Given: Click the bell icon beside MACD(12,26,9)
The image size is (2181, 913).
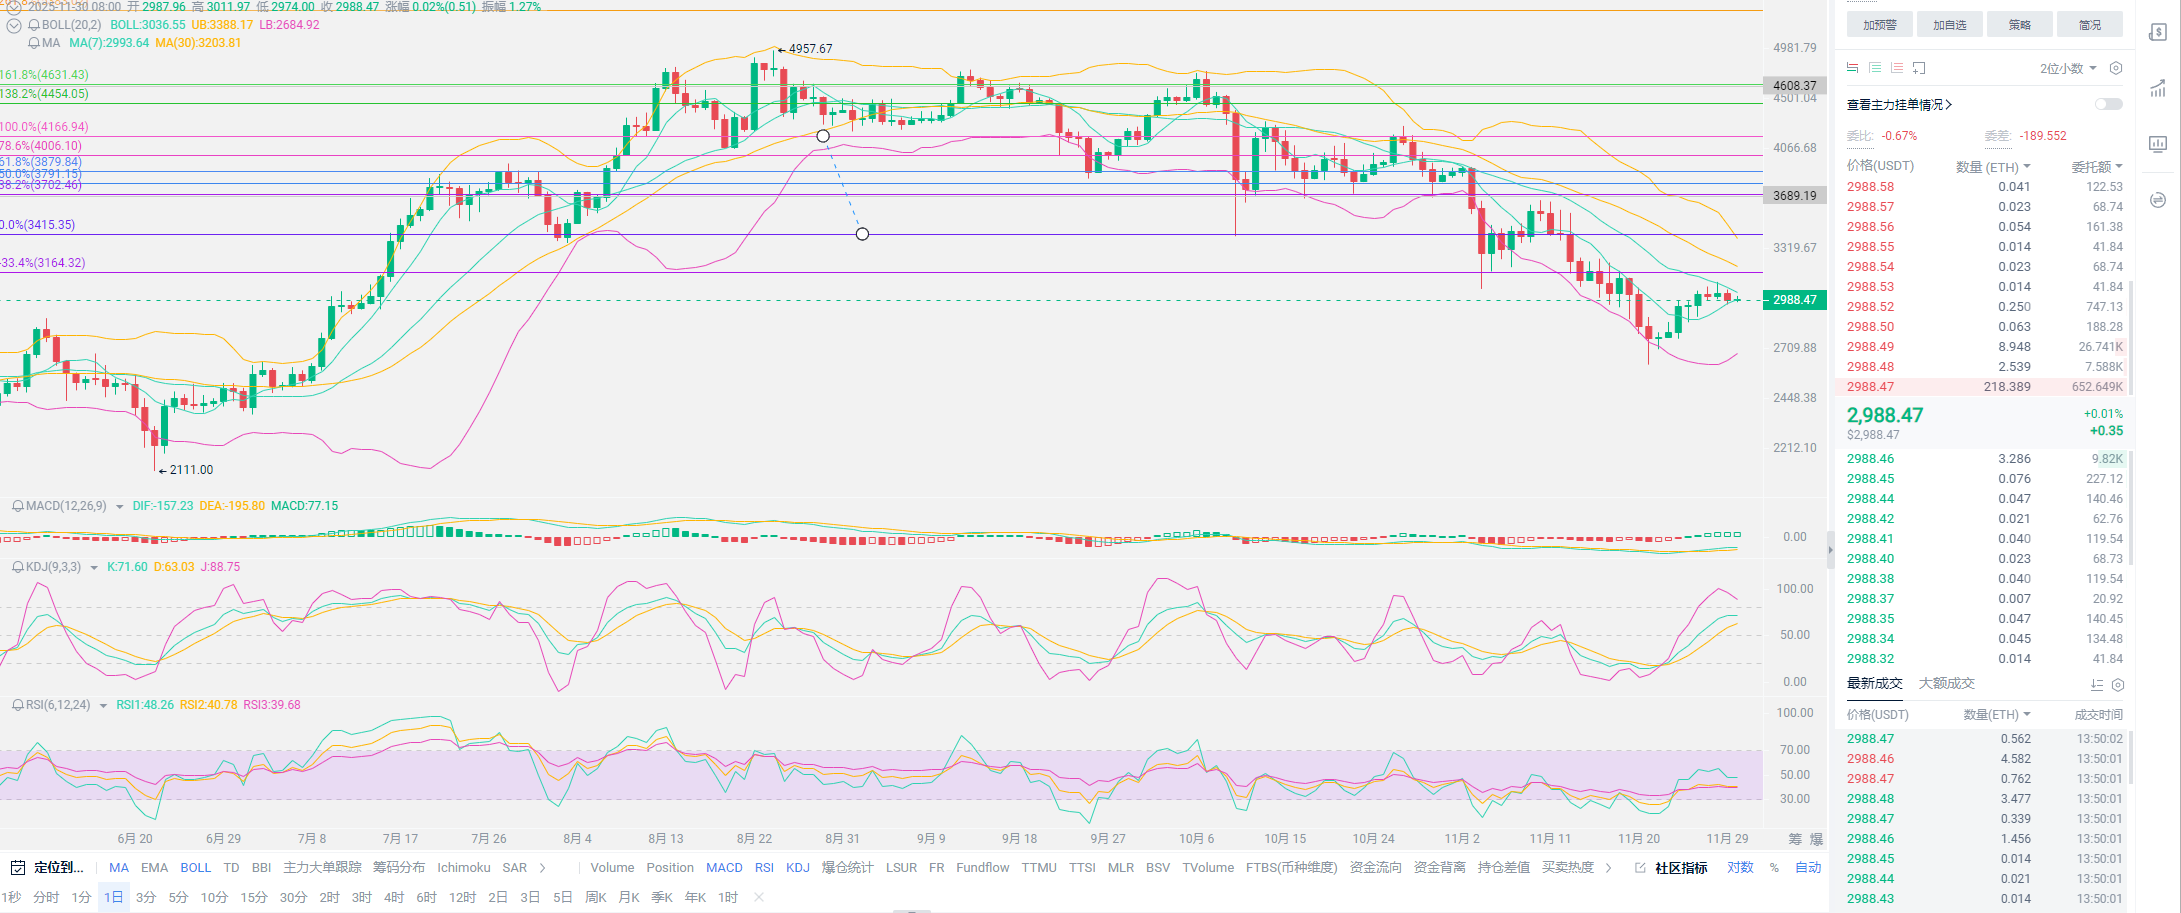Looking at the screenshot, I should click(x=17, y=506).
